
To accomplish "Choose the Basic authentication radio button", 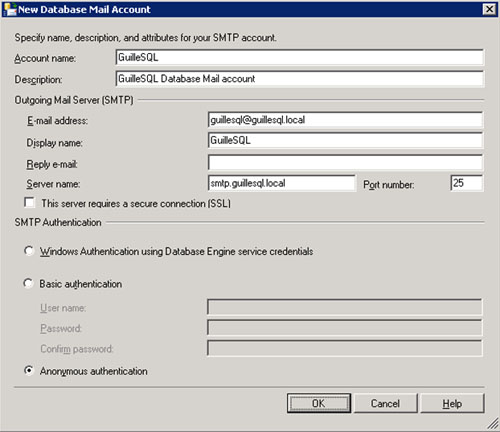I will (x=28, y=283).
